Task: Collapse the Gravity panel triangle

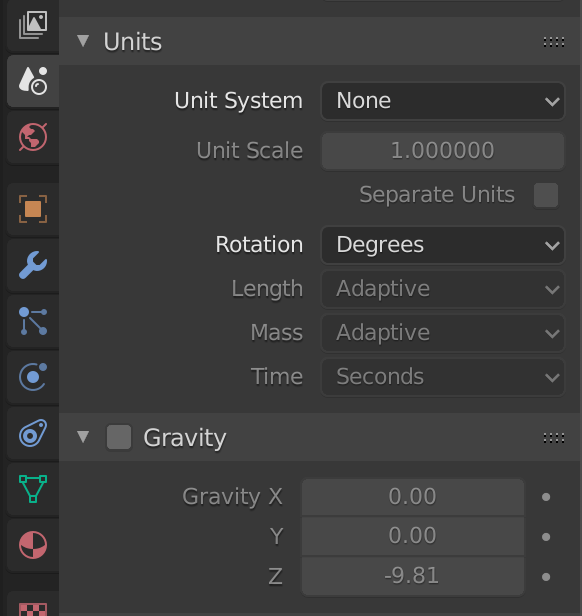Action: [x=83, y=437]
